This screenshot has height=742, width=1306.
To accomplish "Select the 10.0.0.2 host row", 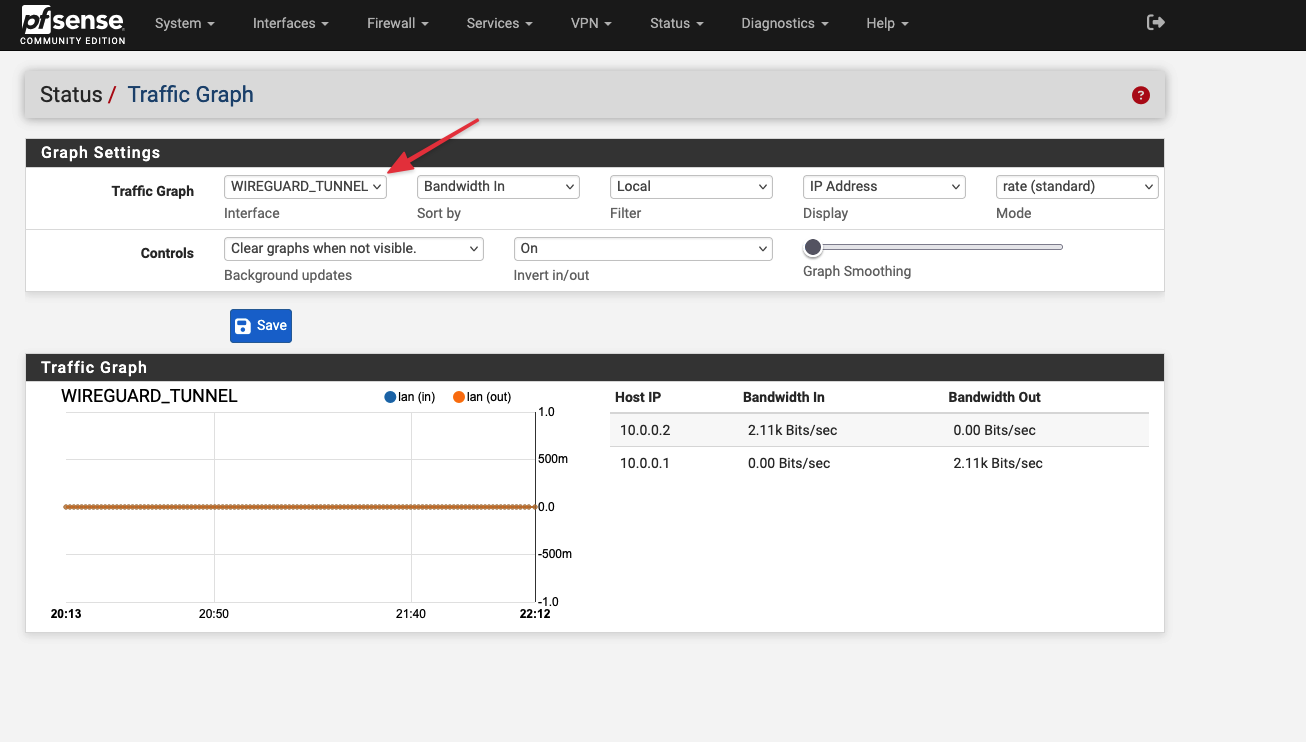I will pos(878,430).
